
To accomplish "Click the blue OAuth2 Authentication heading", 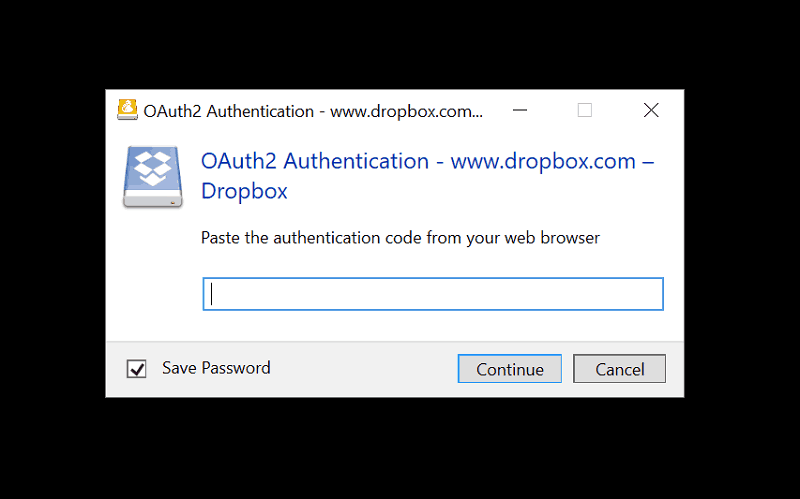I will pos(315,161).
